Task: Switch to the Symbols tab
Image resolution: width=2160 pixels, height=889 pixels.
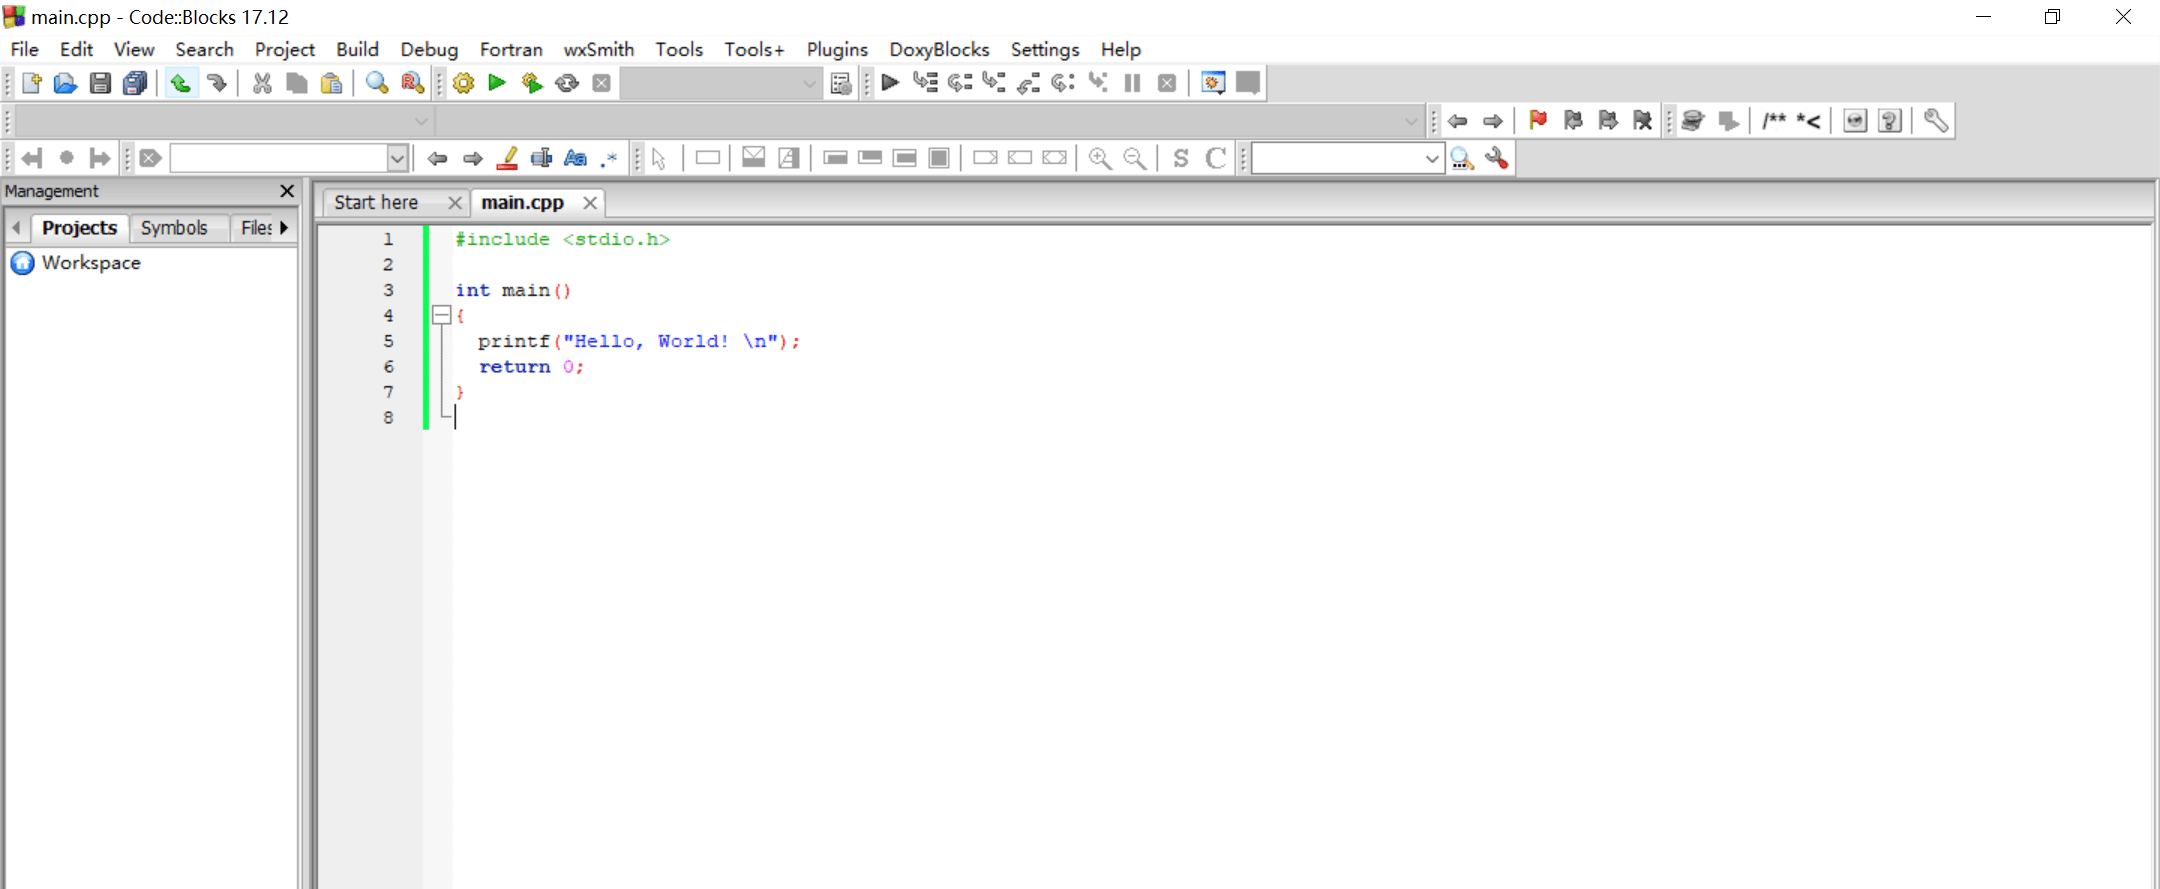Action: coord(174,228)
